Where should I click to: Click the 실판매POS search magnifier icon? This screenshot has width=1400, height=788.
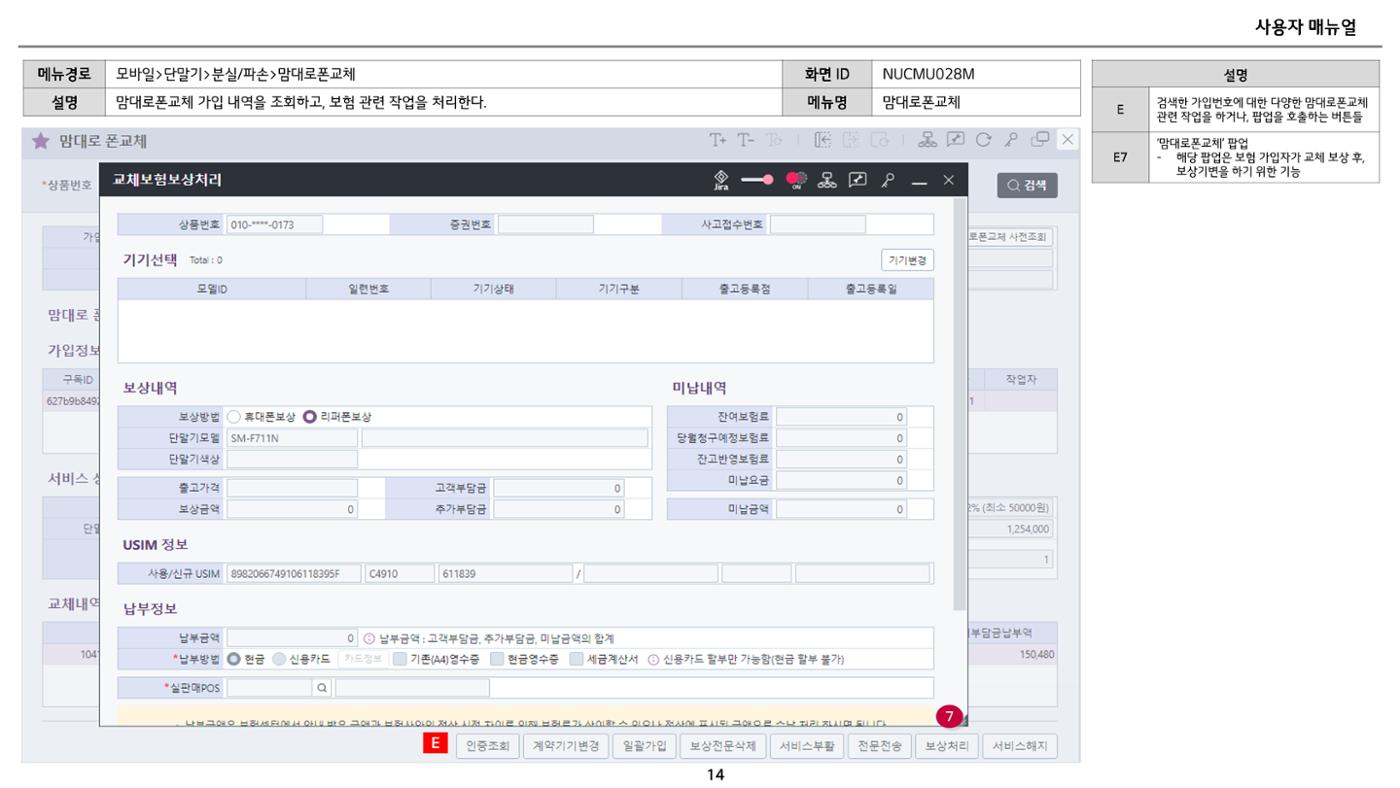coord(322,688)
